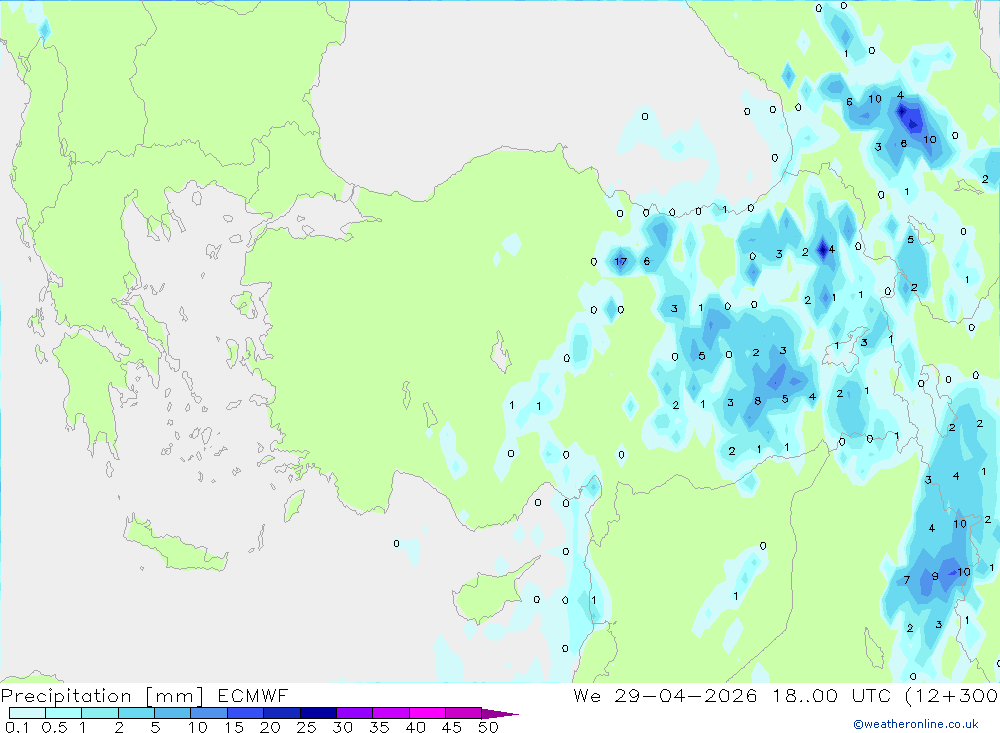
Task: Click the '0.1' legend scale label
Action: tap(17, 727)
